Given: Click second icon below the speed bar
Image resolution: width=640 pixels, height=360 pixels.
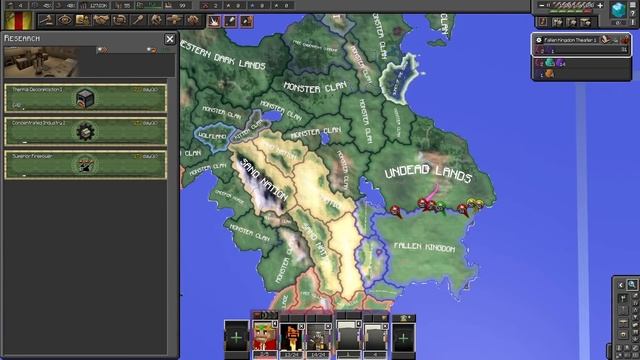Looking at the screenshot, I should [557, 22].
